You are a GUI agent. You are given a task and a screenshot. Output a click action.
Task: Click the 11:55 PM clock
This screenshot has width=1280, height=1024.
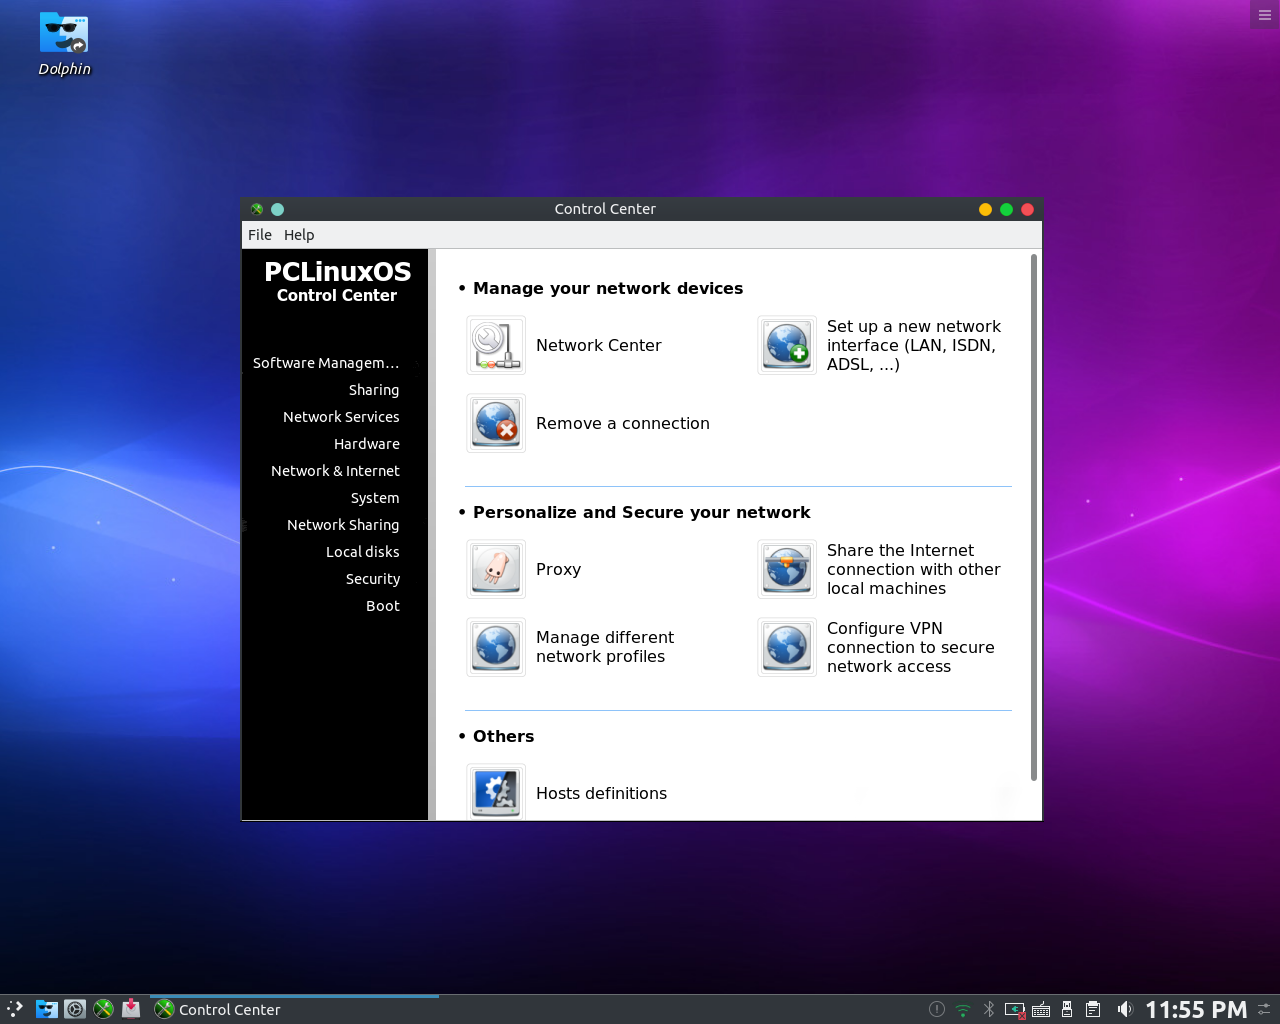pyautogui.click(x=1196, y=1010)
